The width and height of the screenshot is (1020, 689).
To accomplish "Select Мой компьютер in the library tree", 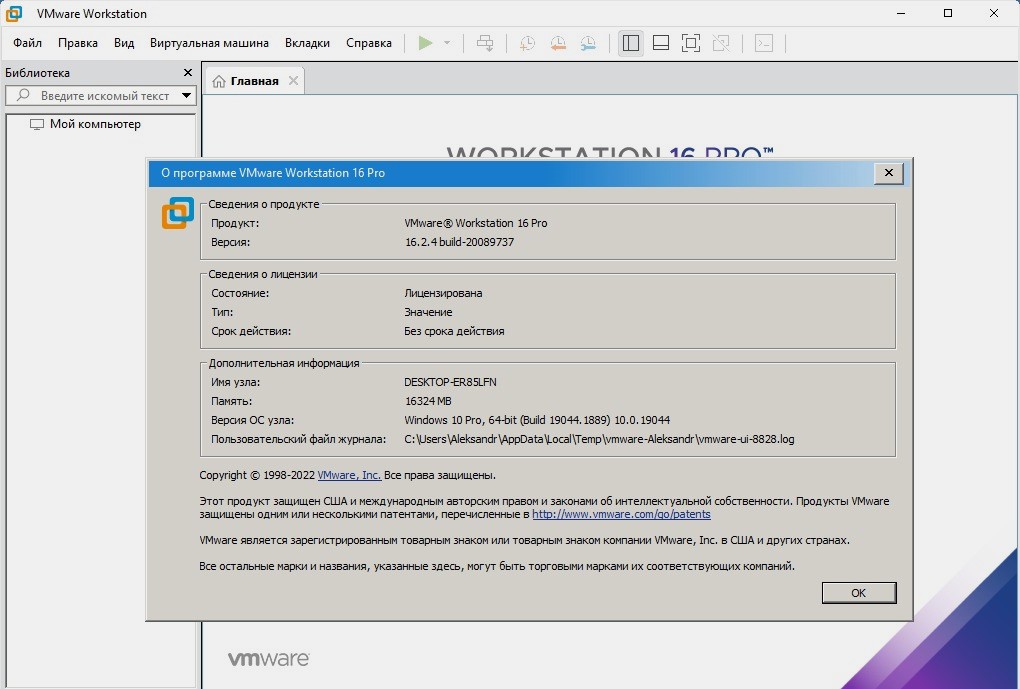I will click(x=95, y=124).
